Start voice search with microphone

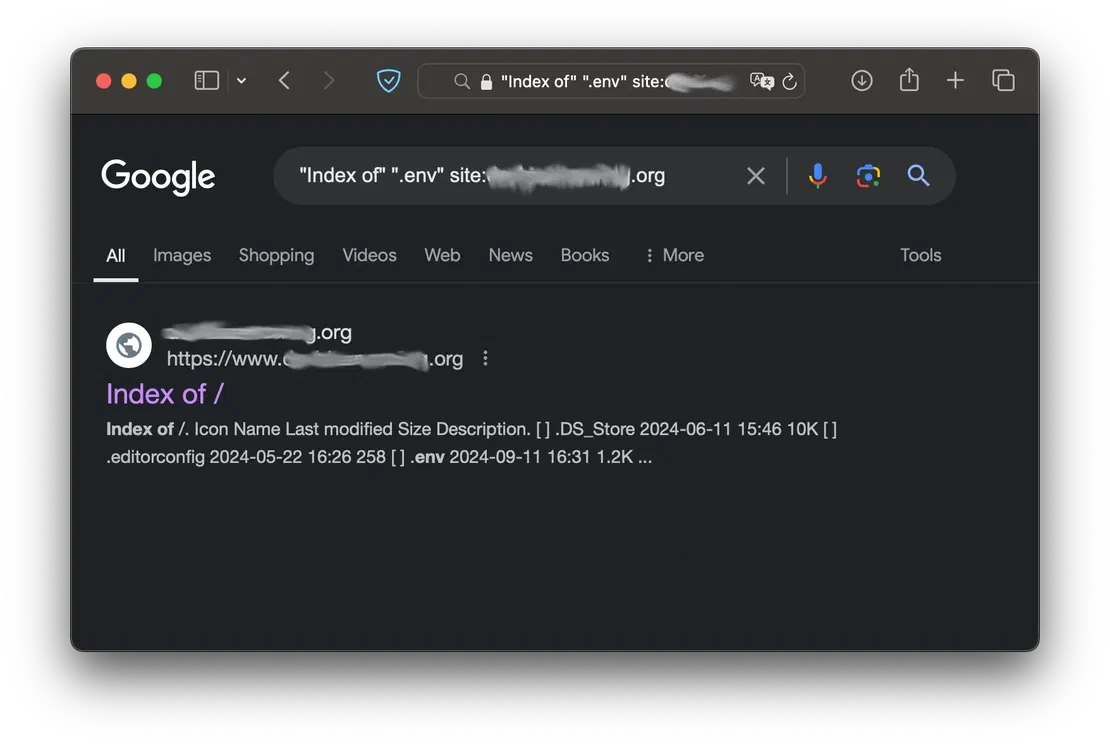tap(818, 176)
